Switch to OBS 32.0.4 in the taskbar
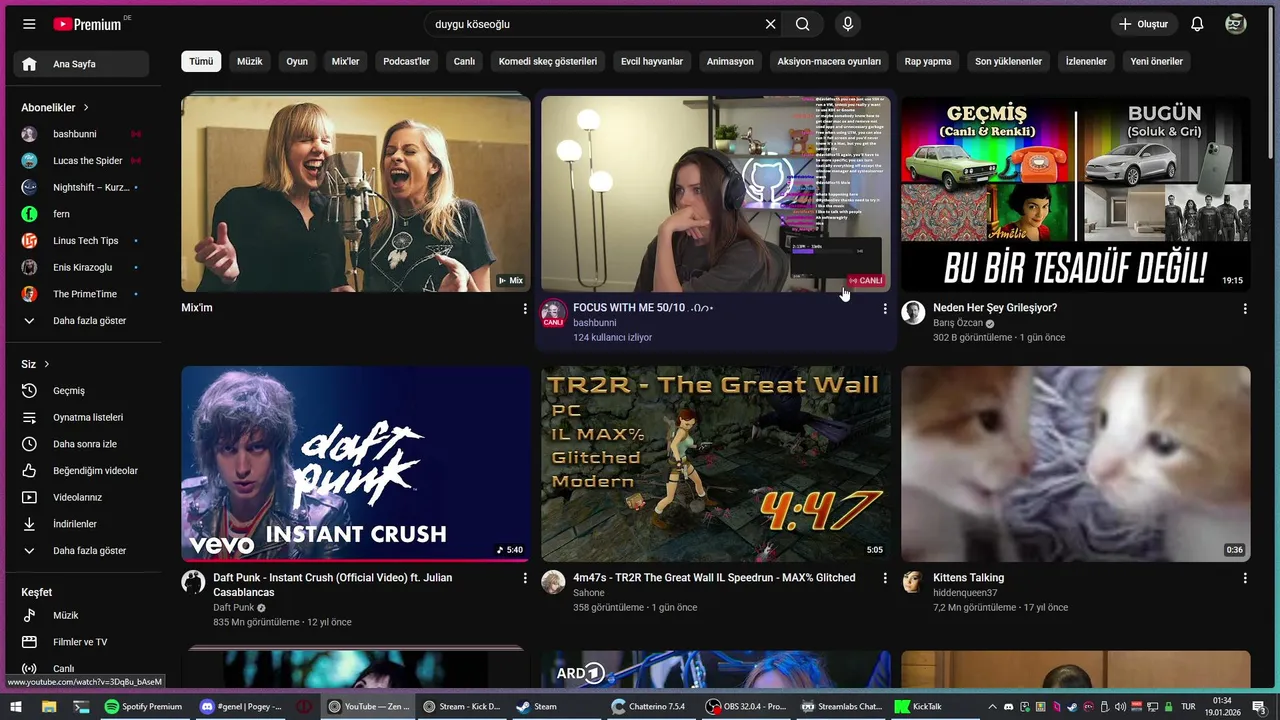The image size is (1280, 720). [x=746, y=706]
